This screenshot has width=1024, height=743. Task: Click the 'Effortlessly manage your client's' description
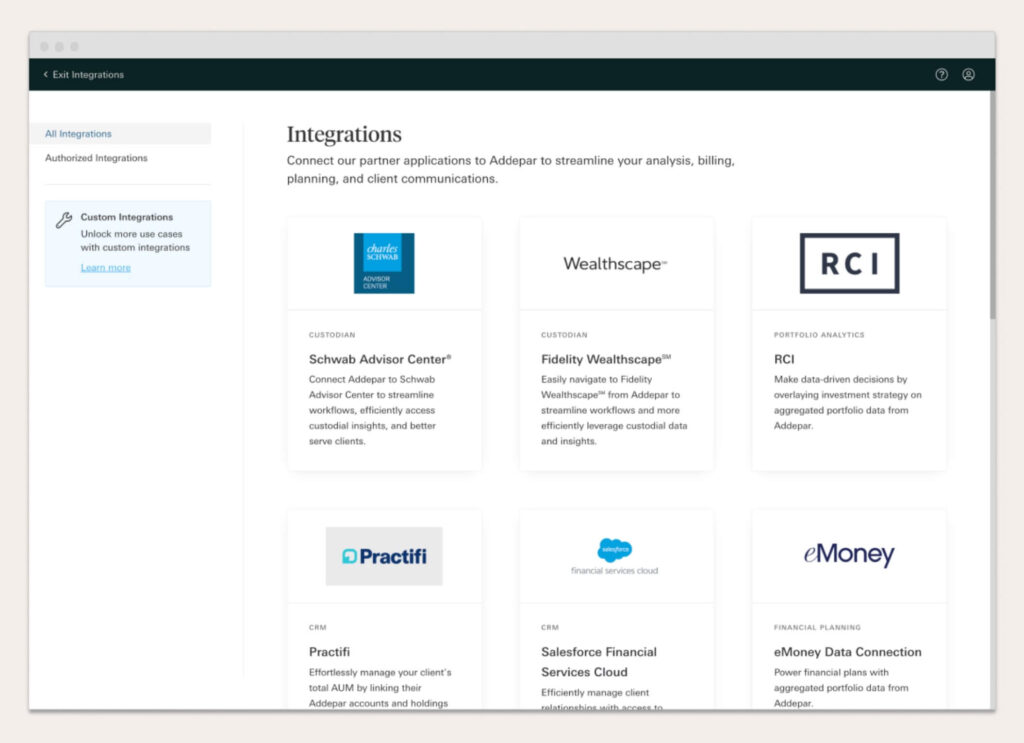(x=380, y=688)
